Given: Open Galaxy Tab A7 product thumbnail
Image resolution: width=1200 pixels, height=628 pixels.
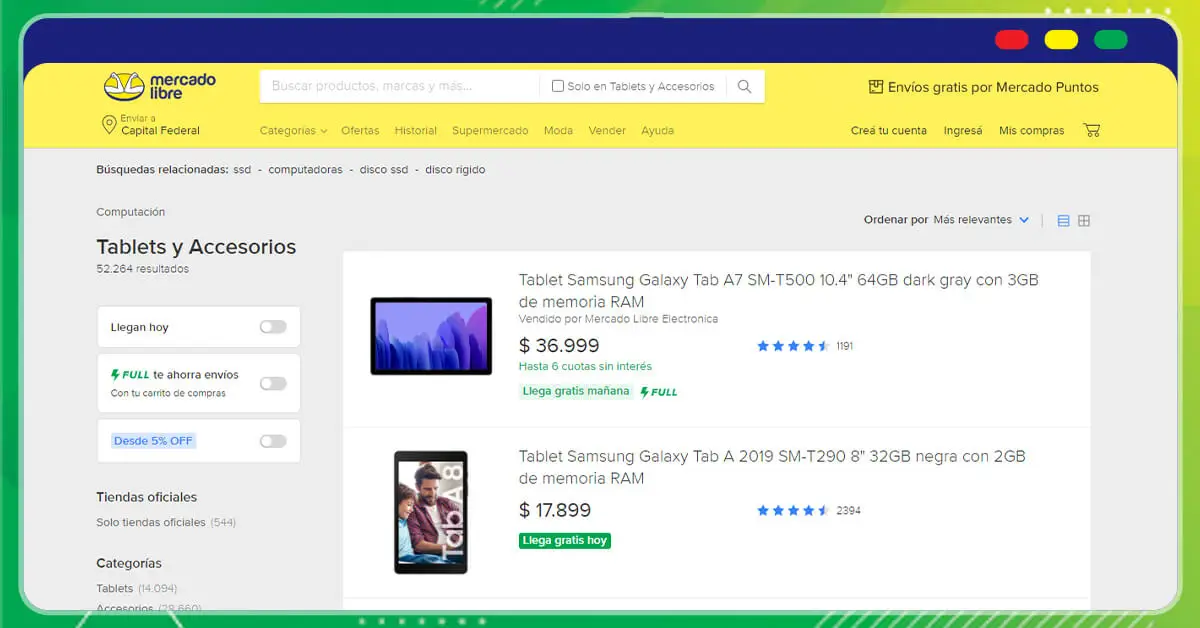Looking at the screenshot, I should [x=431, y=336].
